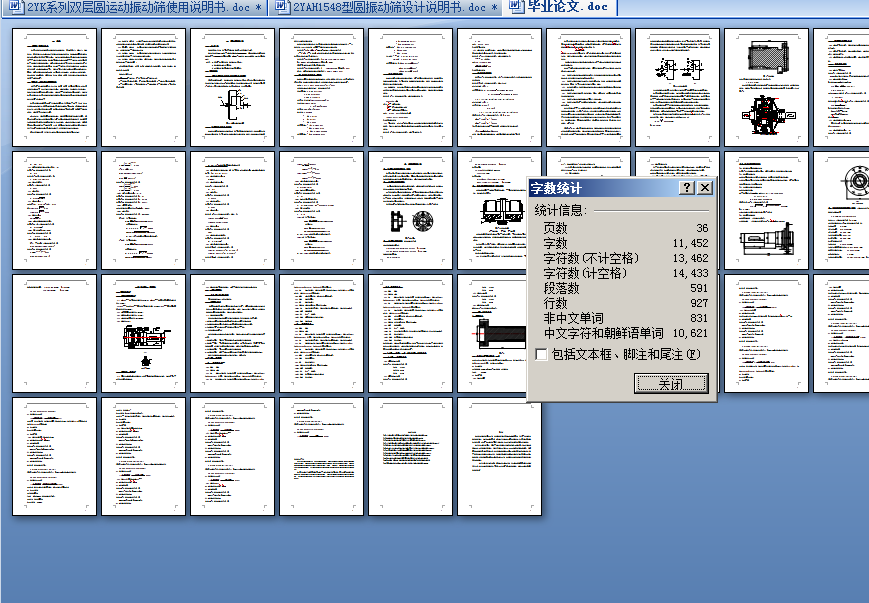Select page 15 thumbnail with coupling drawing
The width and height of the screenshot is (869, 603).
410,211
